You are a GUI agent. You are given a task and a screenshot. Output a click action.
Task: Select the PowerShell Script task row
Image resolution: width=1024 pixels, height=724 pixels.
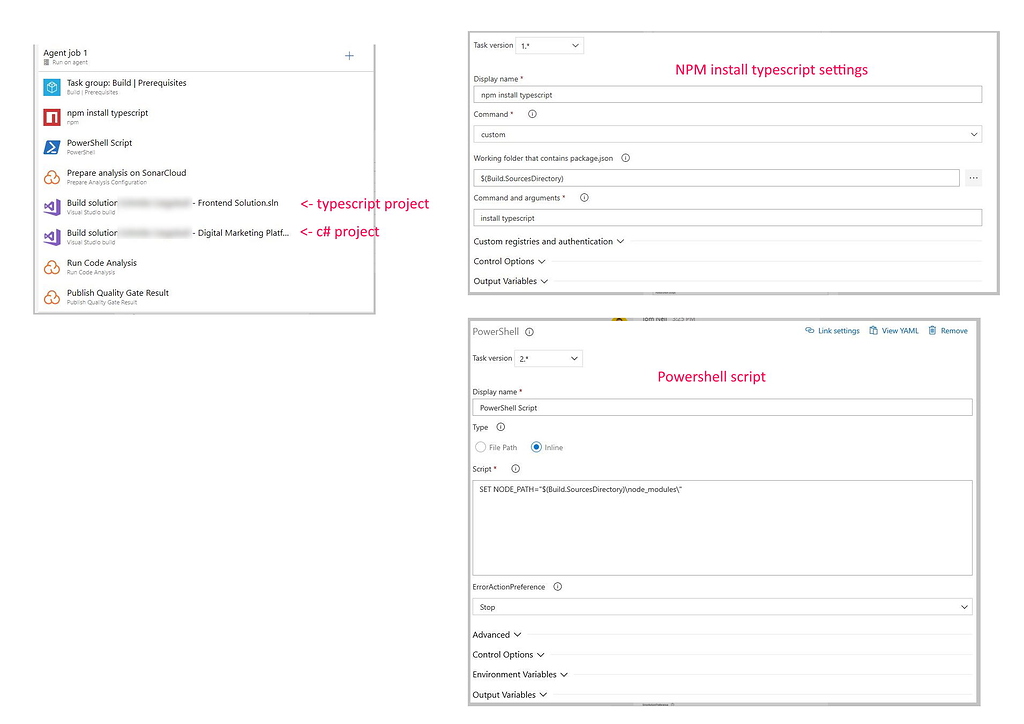point(206,147)
